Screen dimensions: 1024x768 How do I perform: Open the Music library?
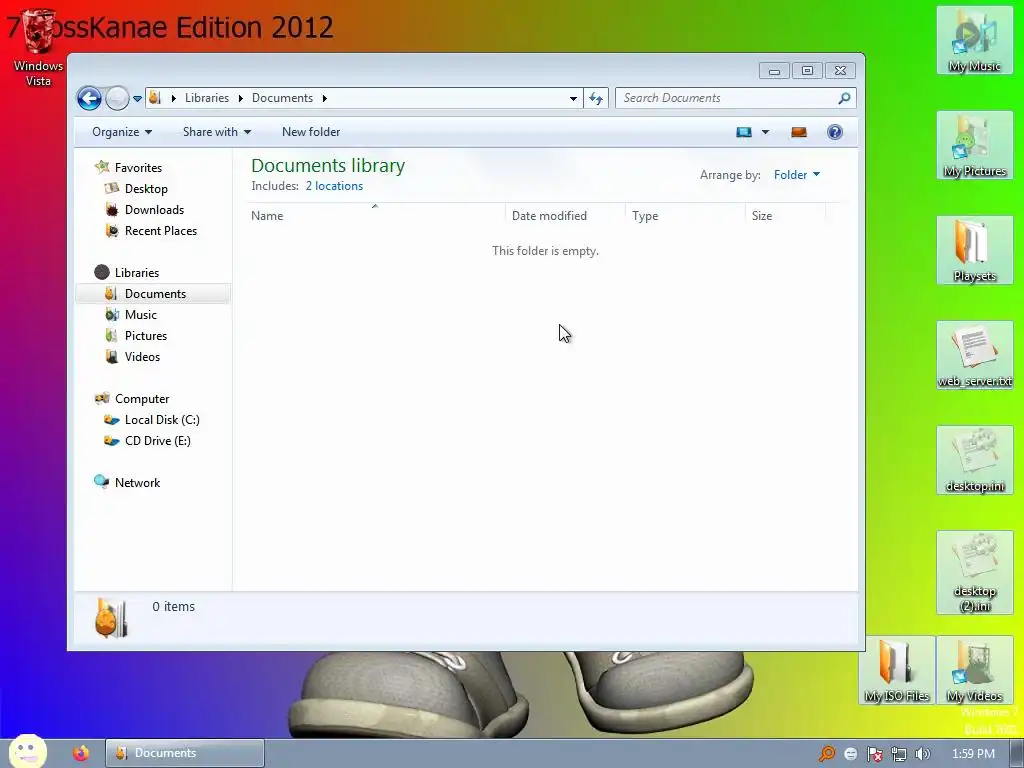click(x=140, y=315)
